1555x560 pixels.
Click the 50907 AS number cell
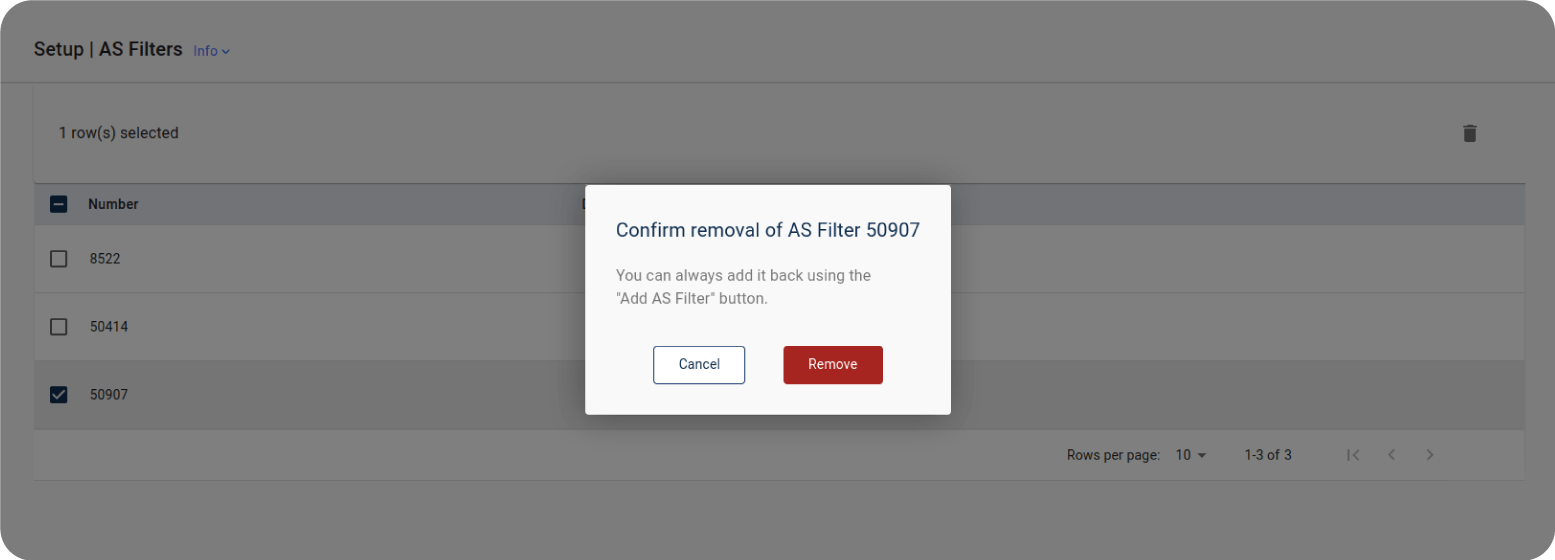[109, 395]
